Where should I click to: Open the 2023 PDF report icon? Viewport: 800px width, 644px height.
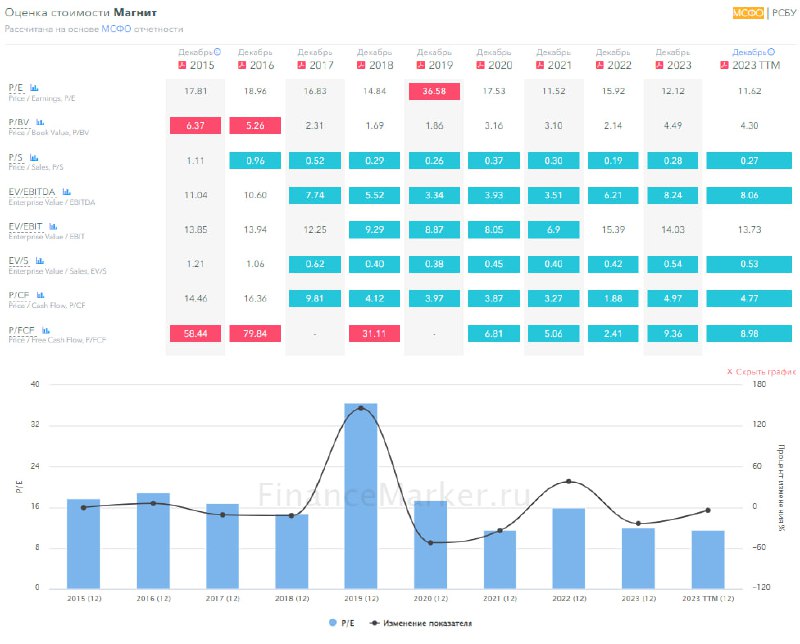point(659,65)
